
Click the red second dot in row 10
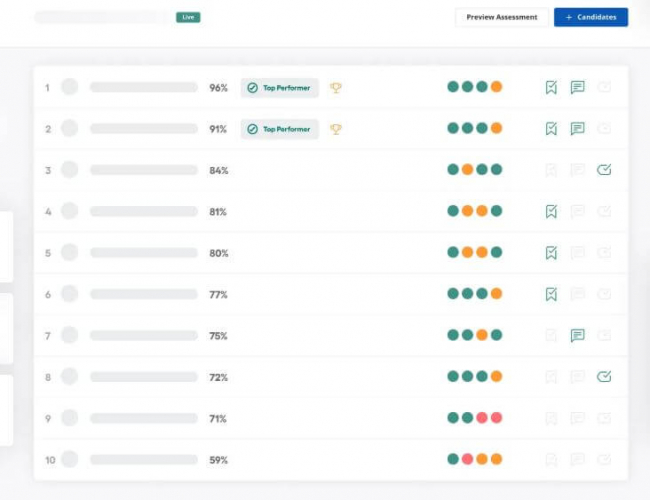pyautogui.click(x=467, y=459)
